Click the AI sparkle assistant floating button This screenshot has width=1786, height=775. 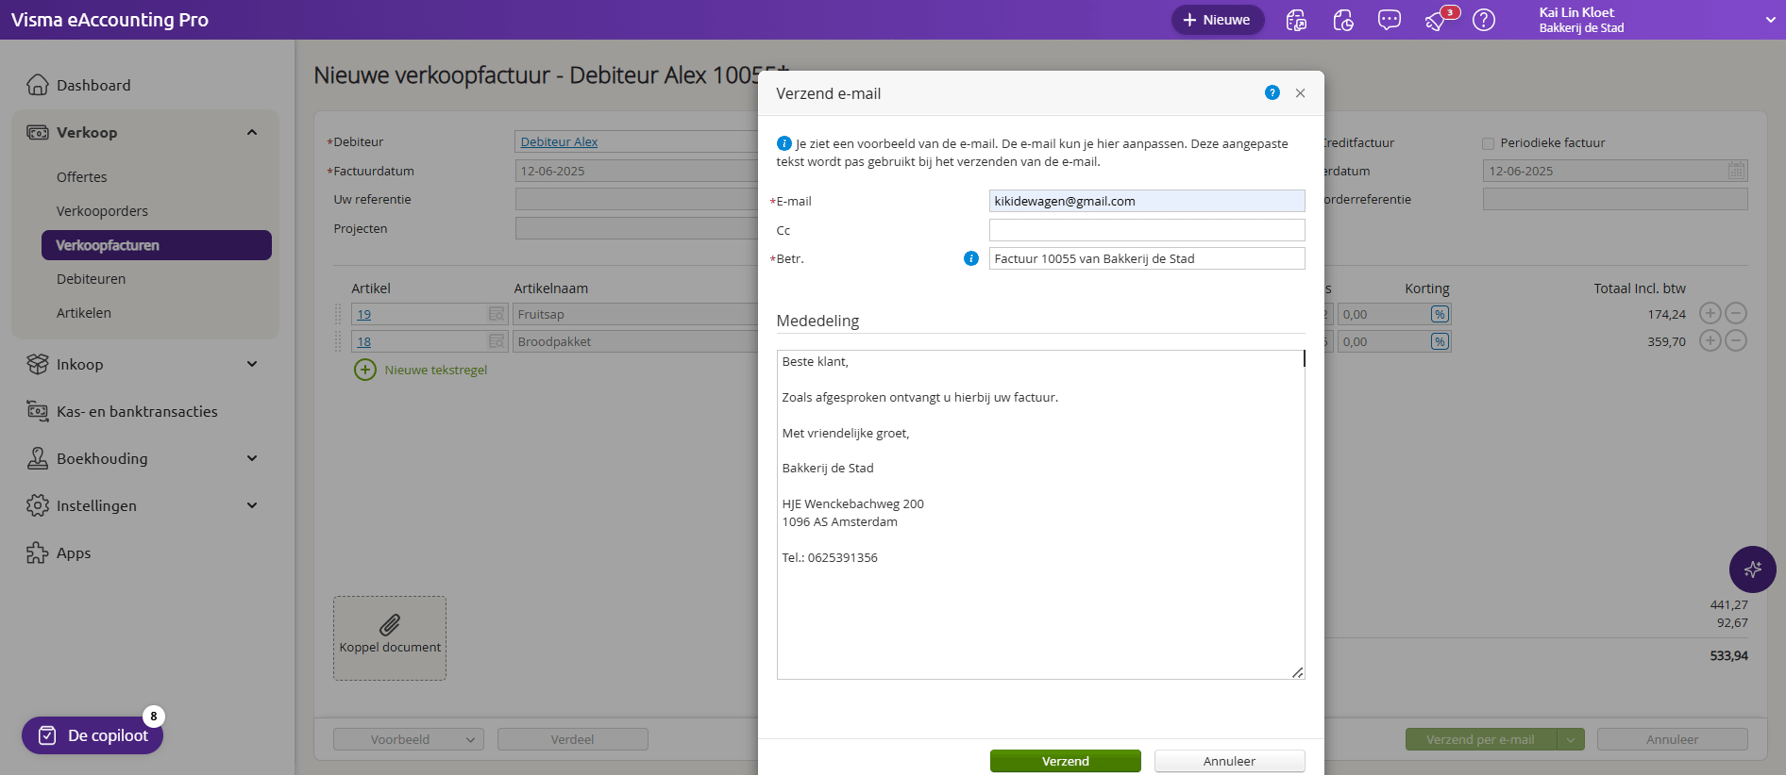click(1752, 569)
